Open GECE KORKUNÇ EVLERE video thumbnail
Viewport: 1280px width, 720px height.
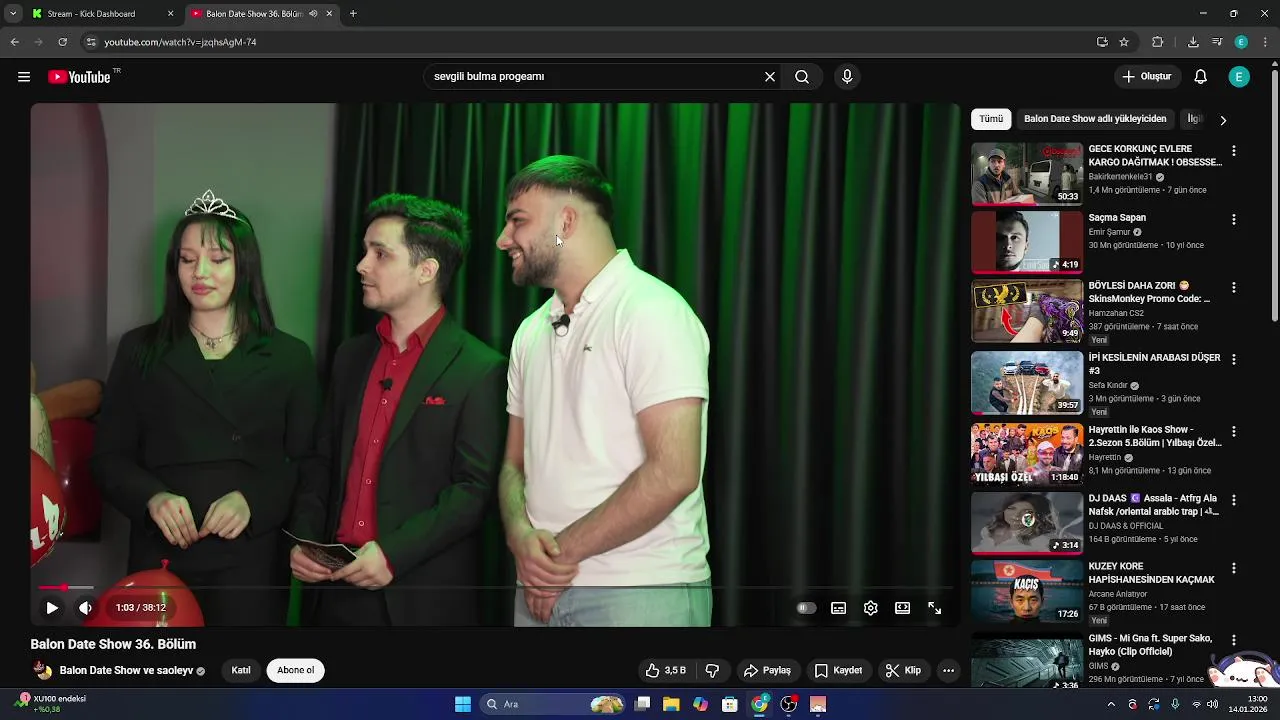tap(1027, 174)
